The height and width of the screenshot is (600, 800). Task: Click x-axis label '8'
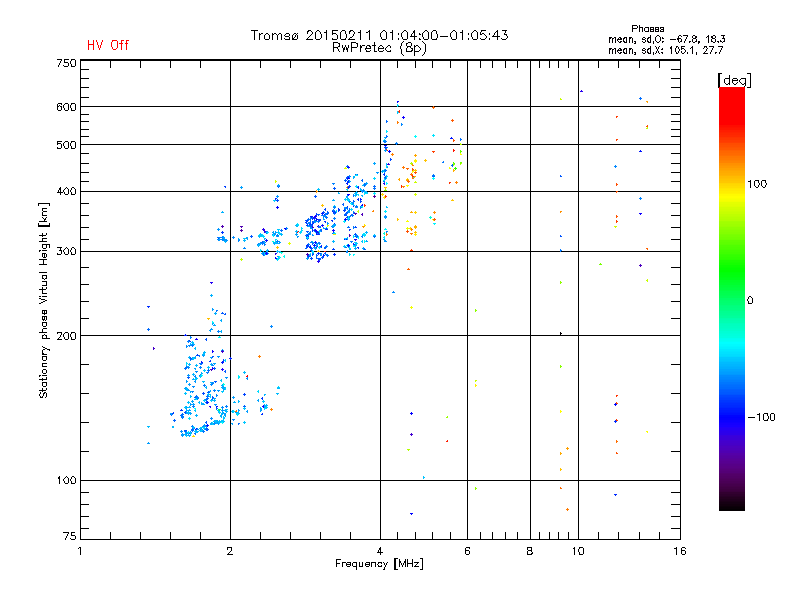(x=530, y=551)
